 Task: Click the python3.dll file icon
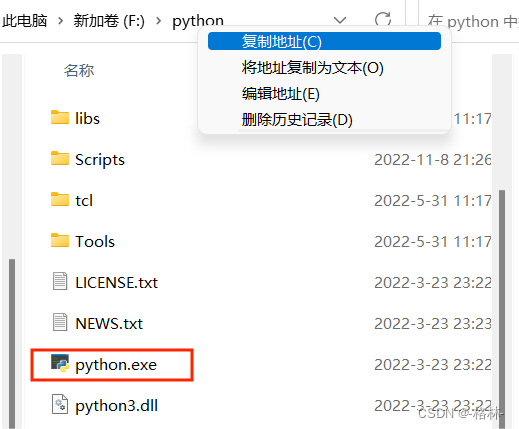(60, 404)
